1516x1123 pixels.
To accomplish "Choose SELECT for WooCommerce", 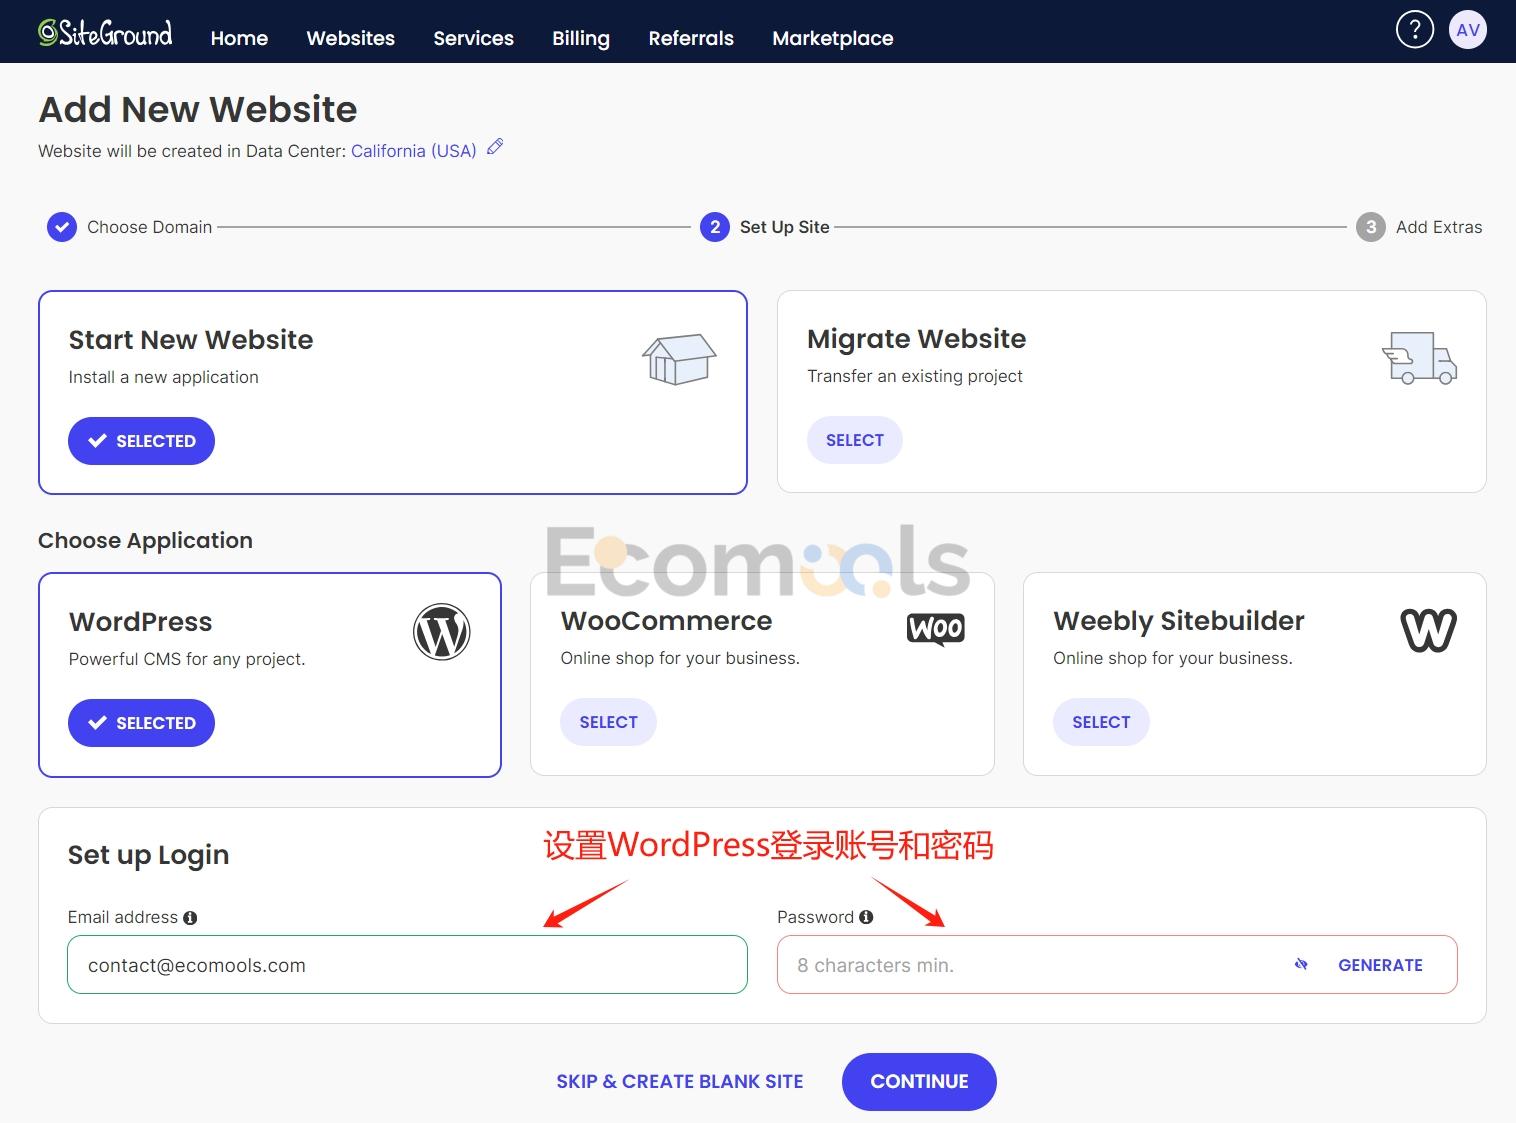I will tap(608, 722).
